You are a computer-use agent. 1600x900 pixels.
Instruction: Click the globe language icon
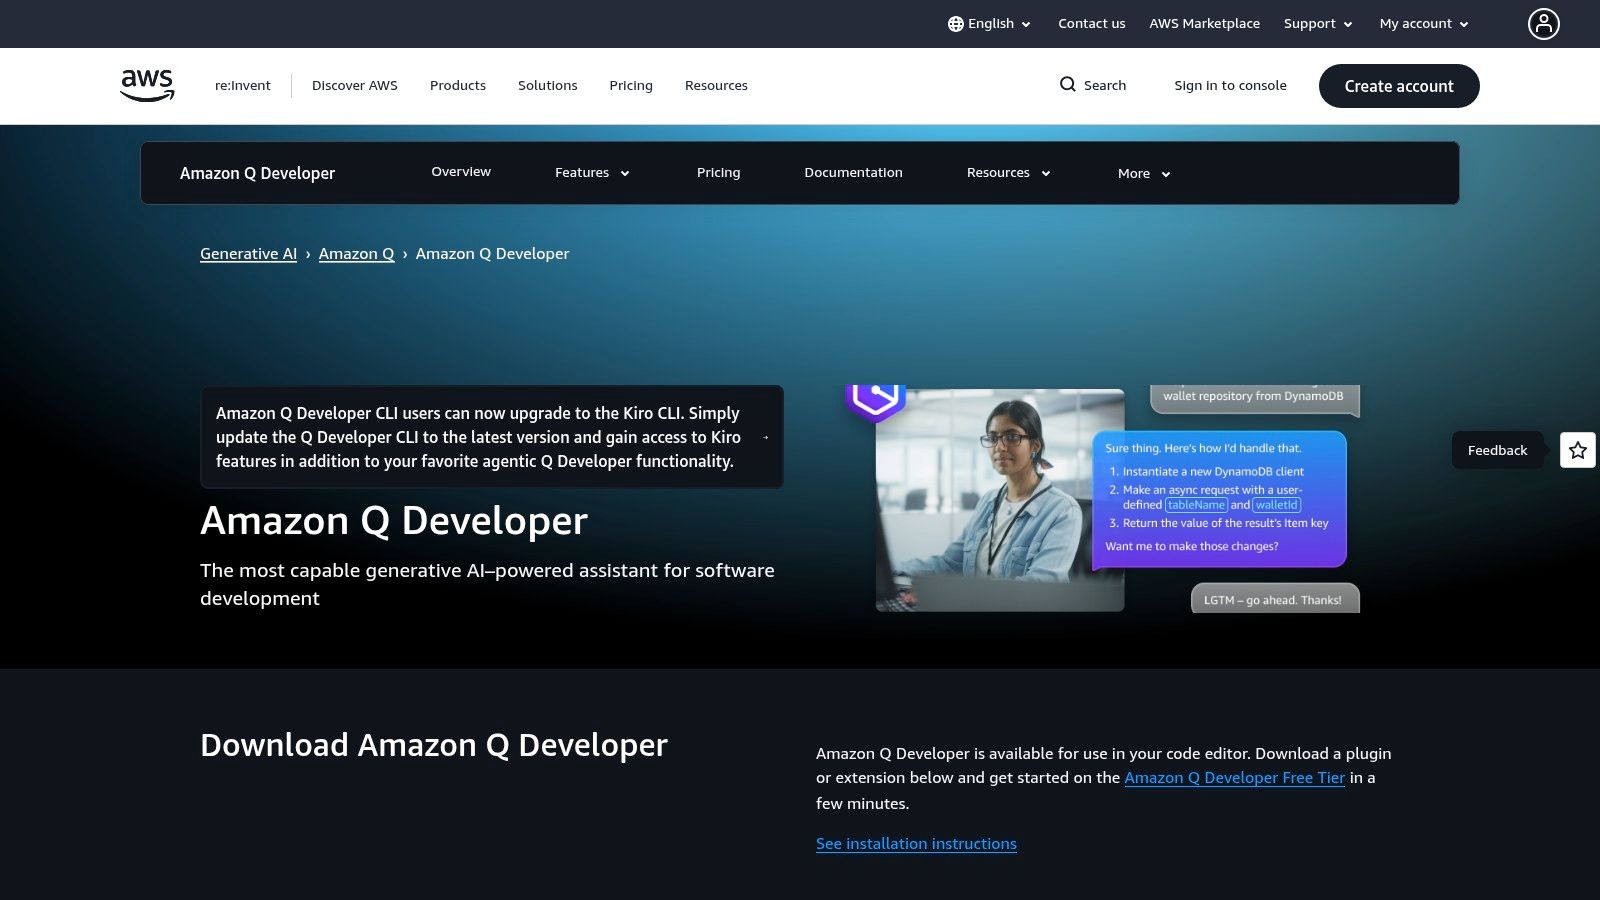pos(956,23)
